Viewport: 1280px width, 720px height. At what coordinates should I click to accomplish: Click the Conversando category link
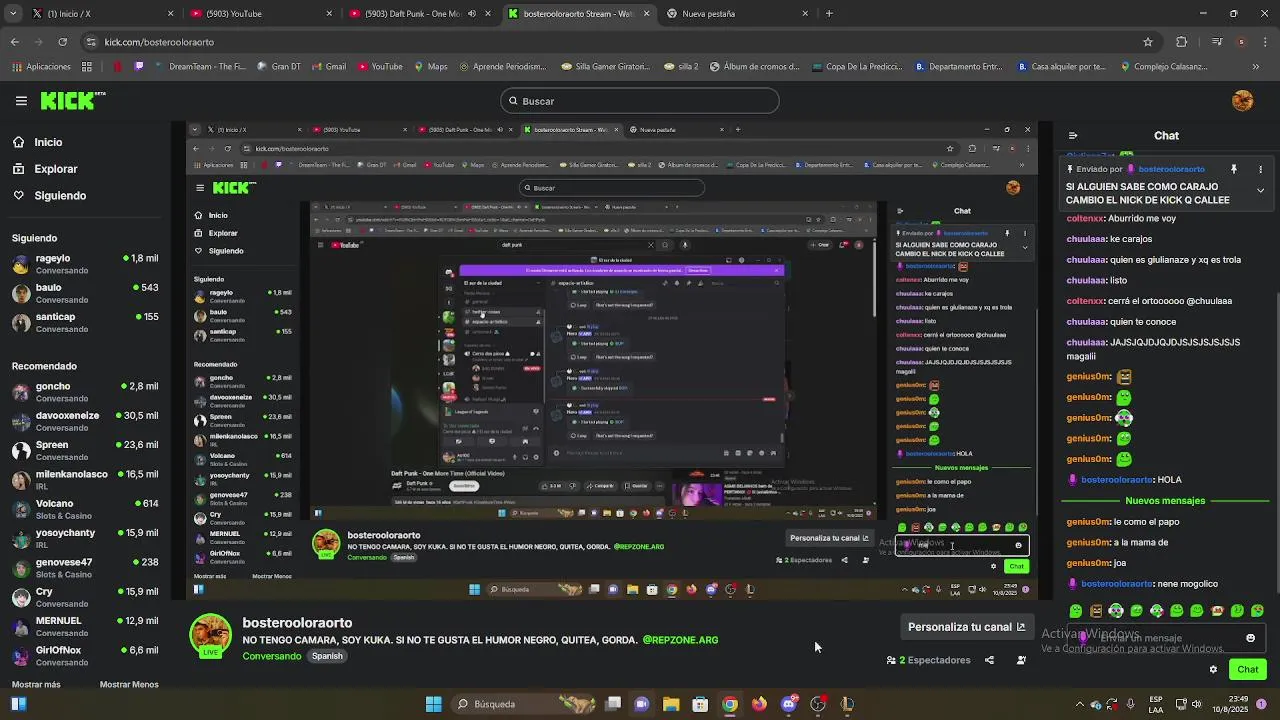[x=272, y=656]
